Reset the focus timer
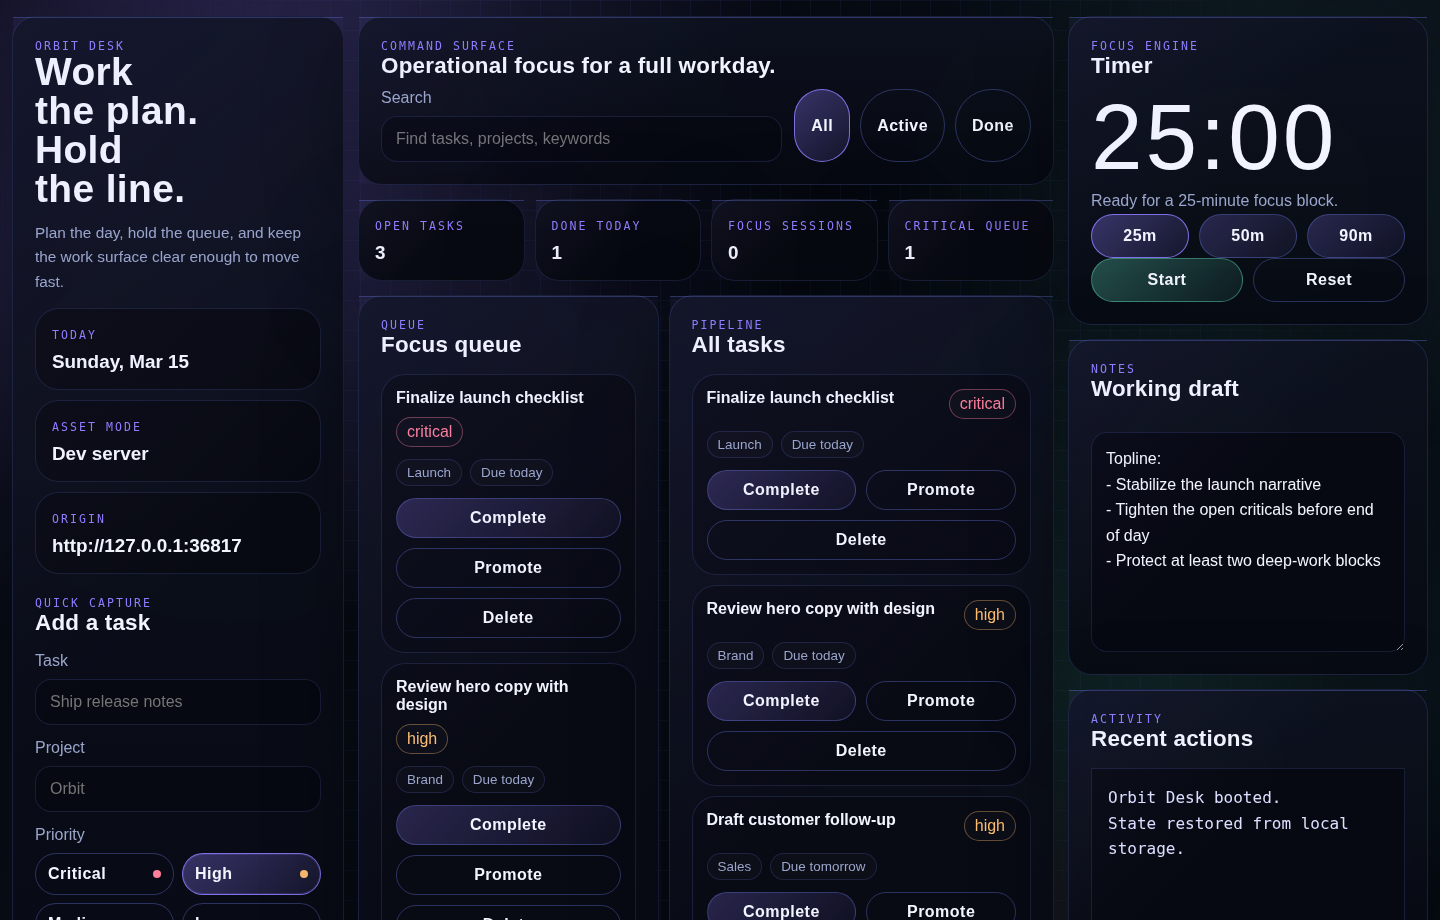Viewport: 1440px width, 920px height. click(1328, 280)
